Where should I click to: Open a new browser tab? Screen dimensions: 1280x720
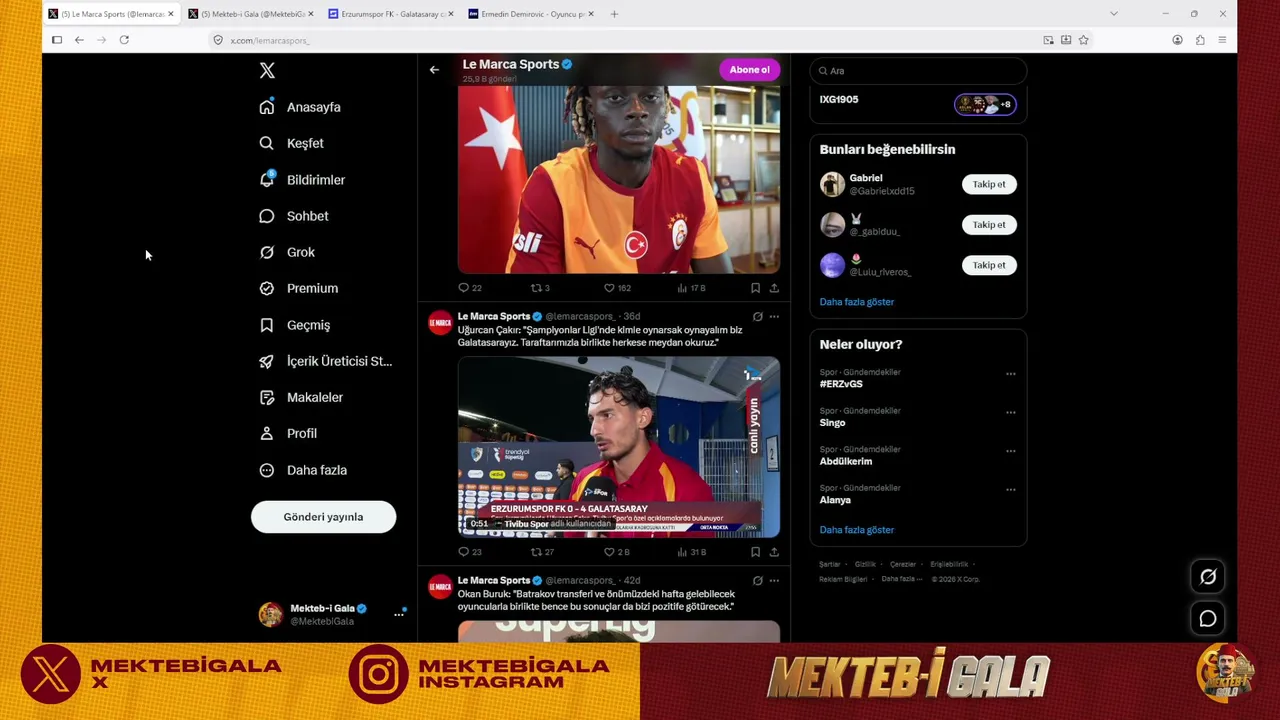click(614, 14)
